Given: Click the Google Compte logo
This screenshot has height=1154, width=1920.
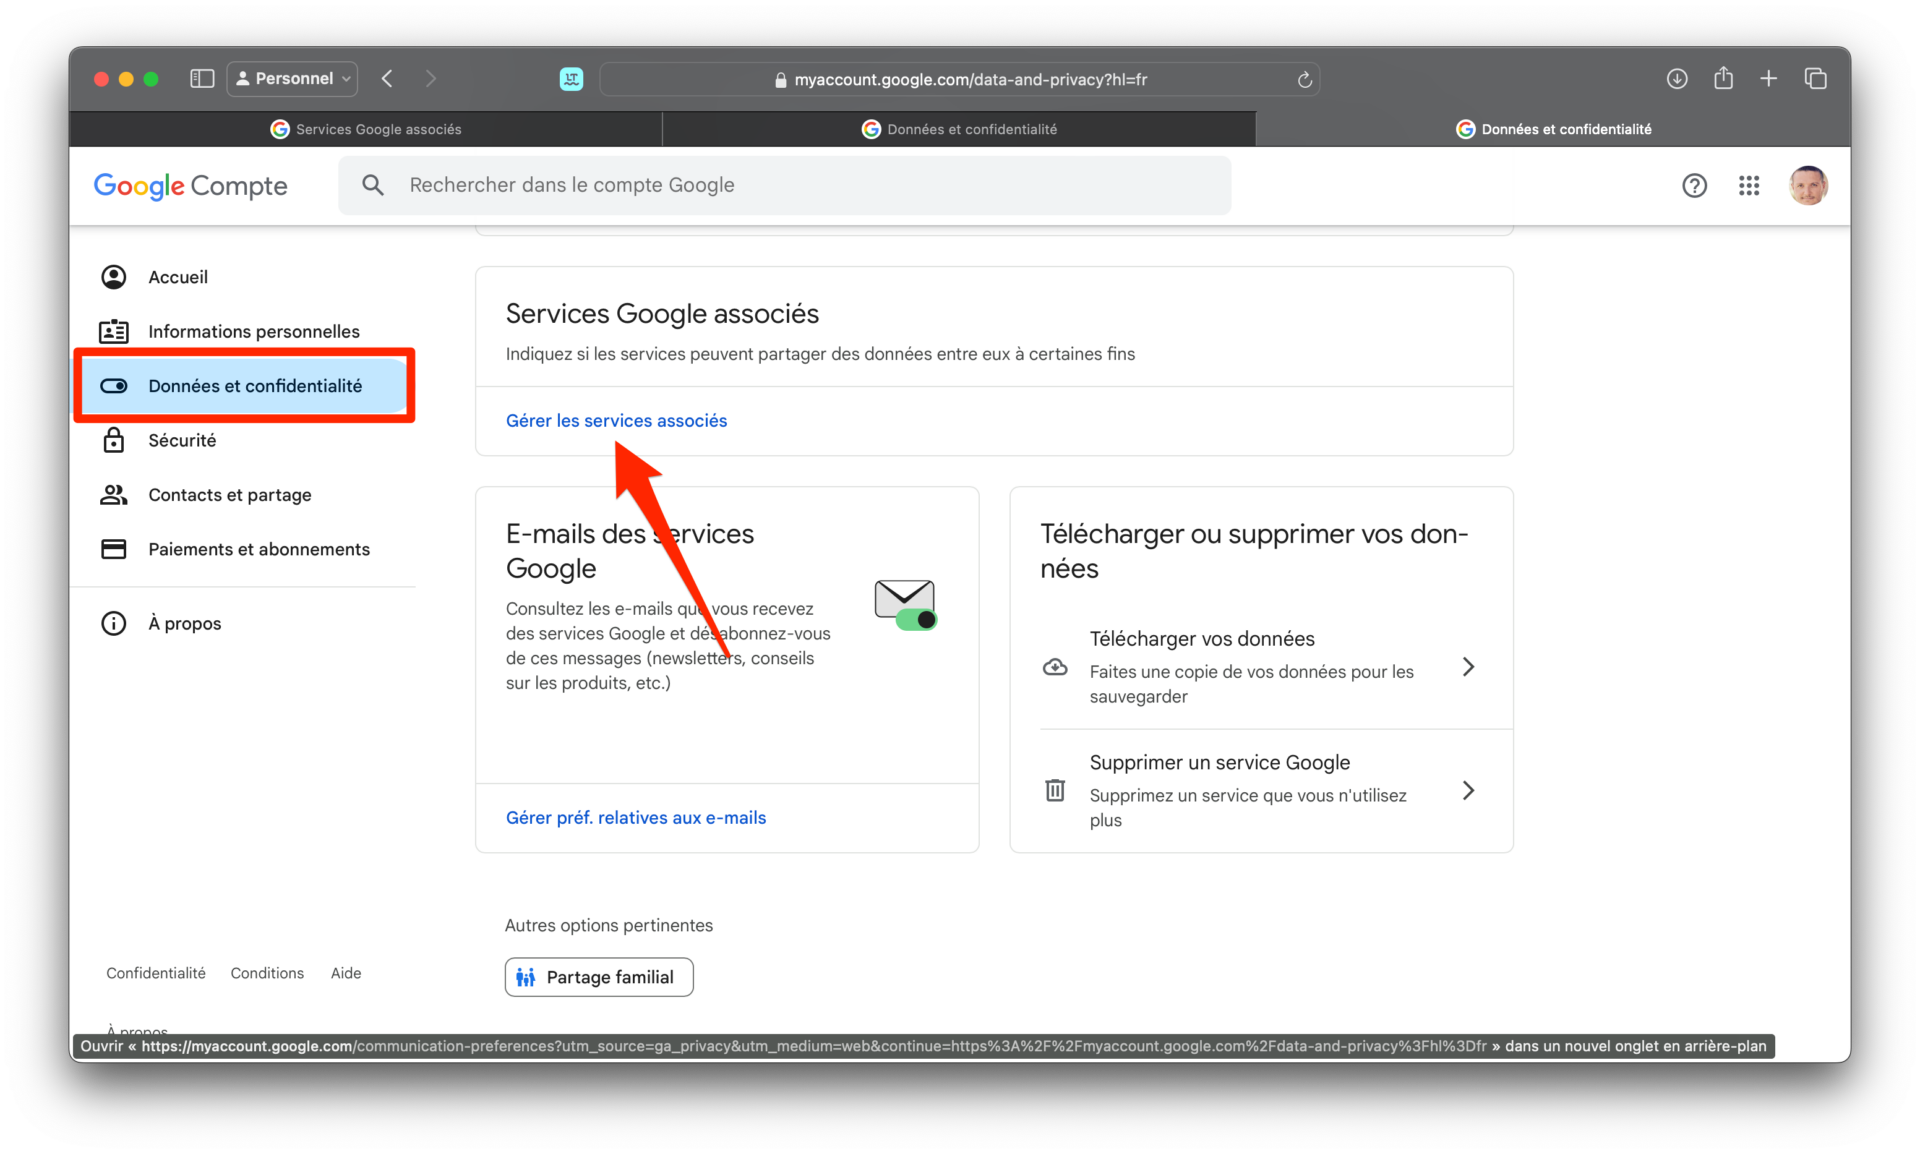Looking at the screenshot, I should point(190,186).
